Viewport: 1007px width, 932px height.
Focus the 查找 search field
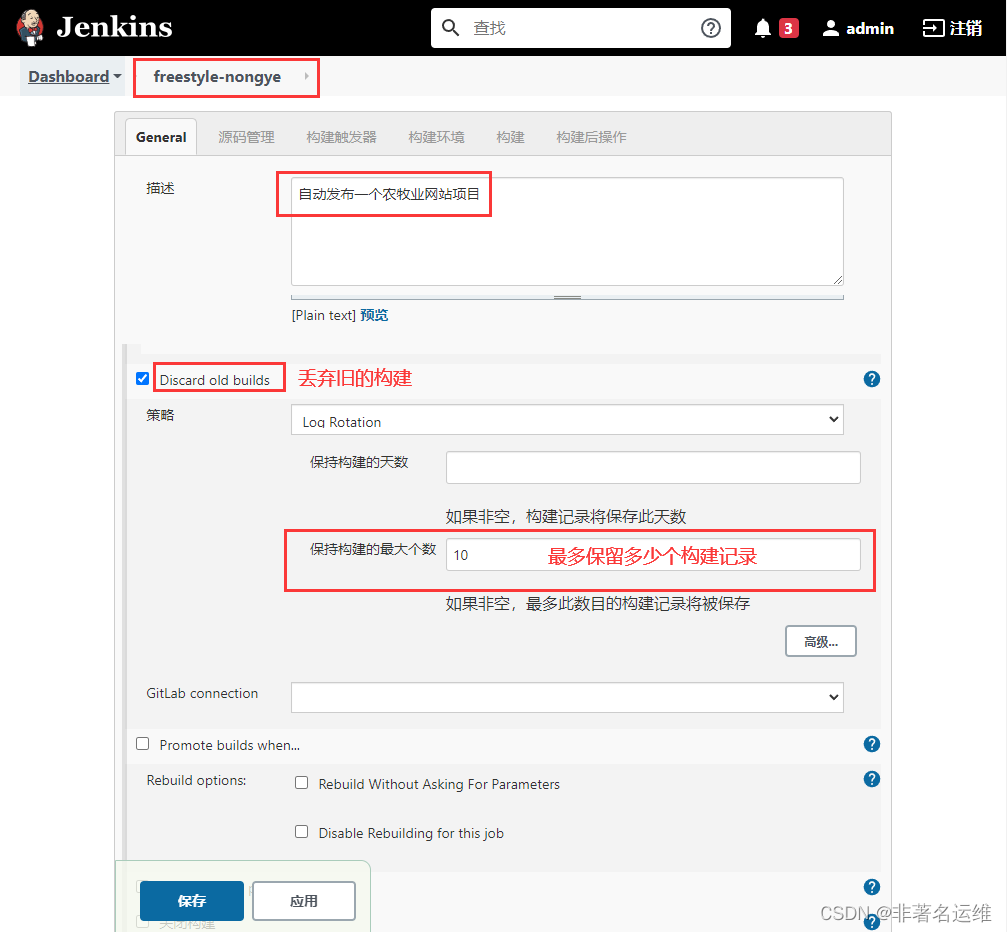pos(581,28)
